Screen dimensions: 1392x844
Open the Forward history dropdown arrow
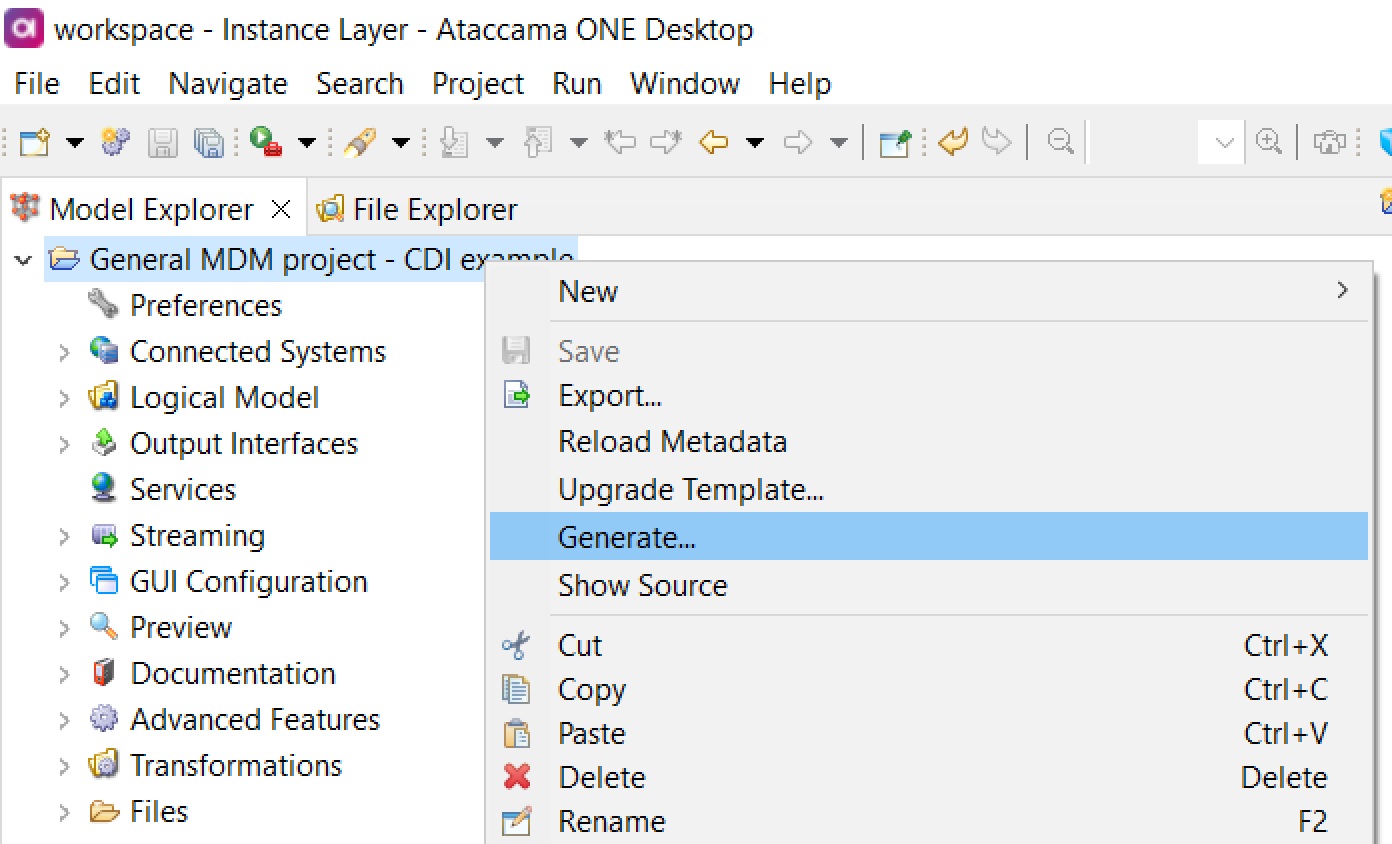point(839,143)
